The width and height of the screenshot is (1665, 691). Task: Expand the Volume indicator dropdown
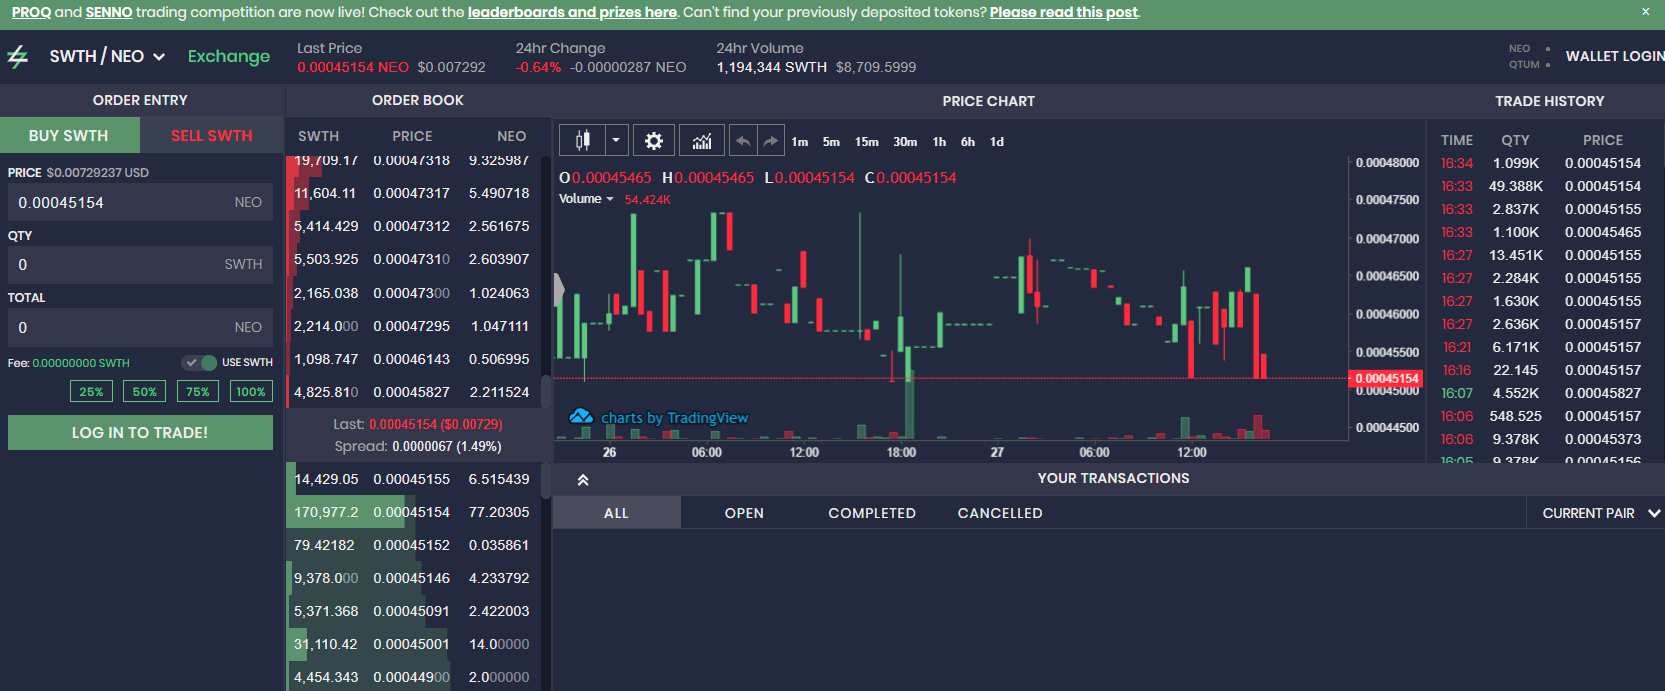tap(610, 199)
